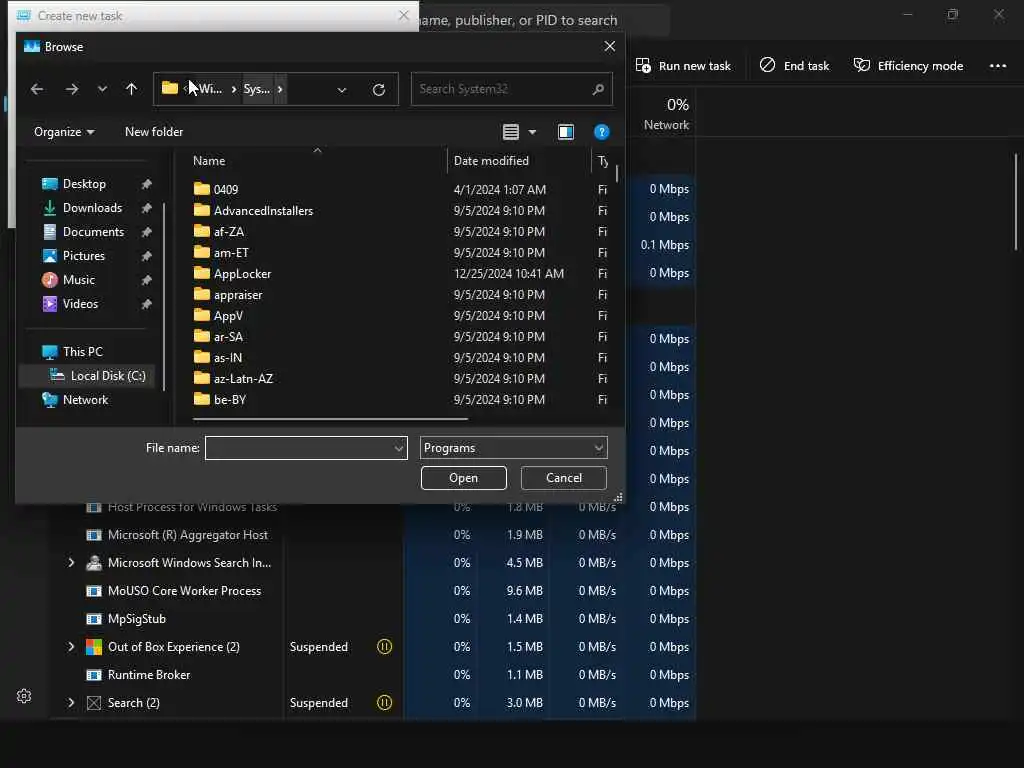Expand the File name dropdown arrow
This screenshot has width=1024, height=768.
pyautogui.click(x=398, y=448)
